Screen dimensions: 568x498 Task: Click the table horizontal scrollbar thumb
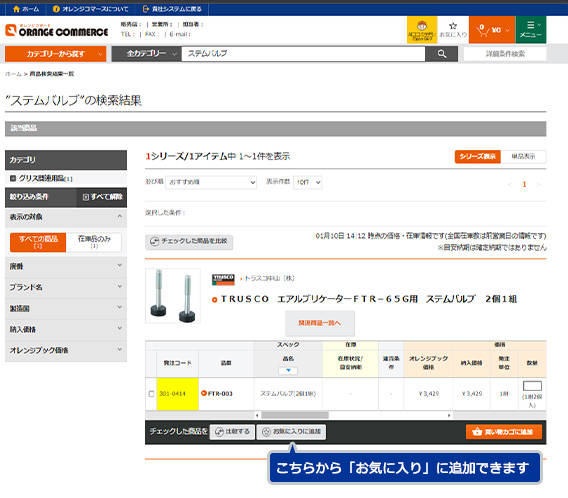pos(295,415)
